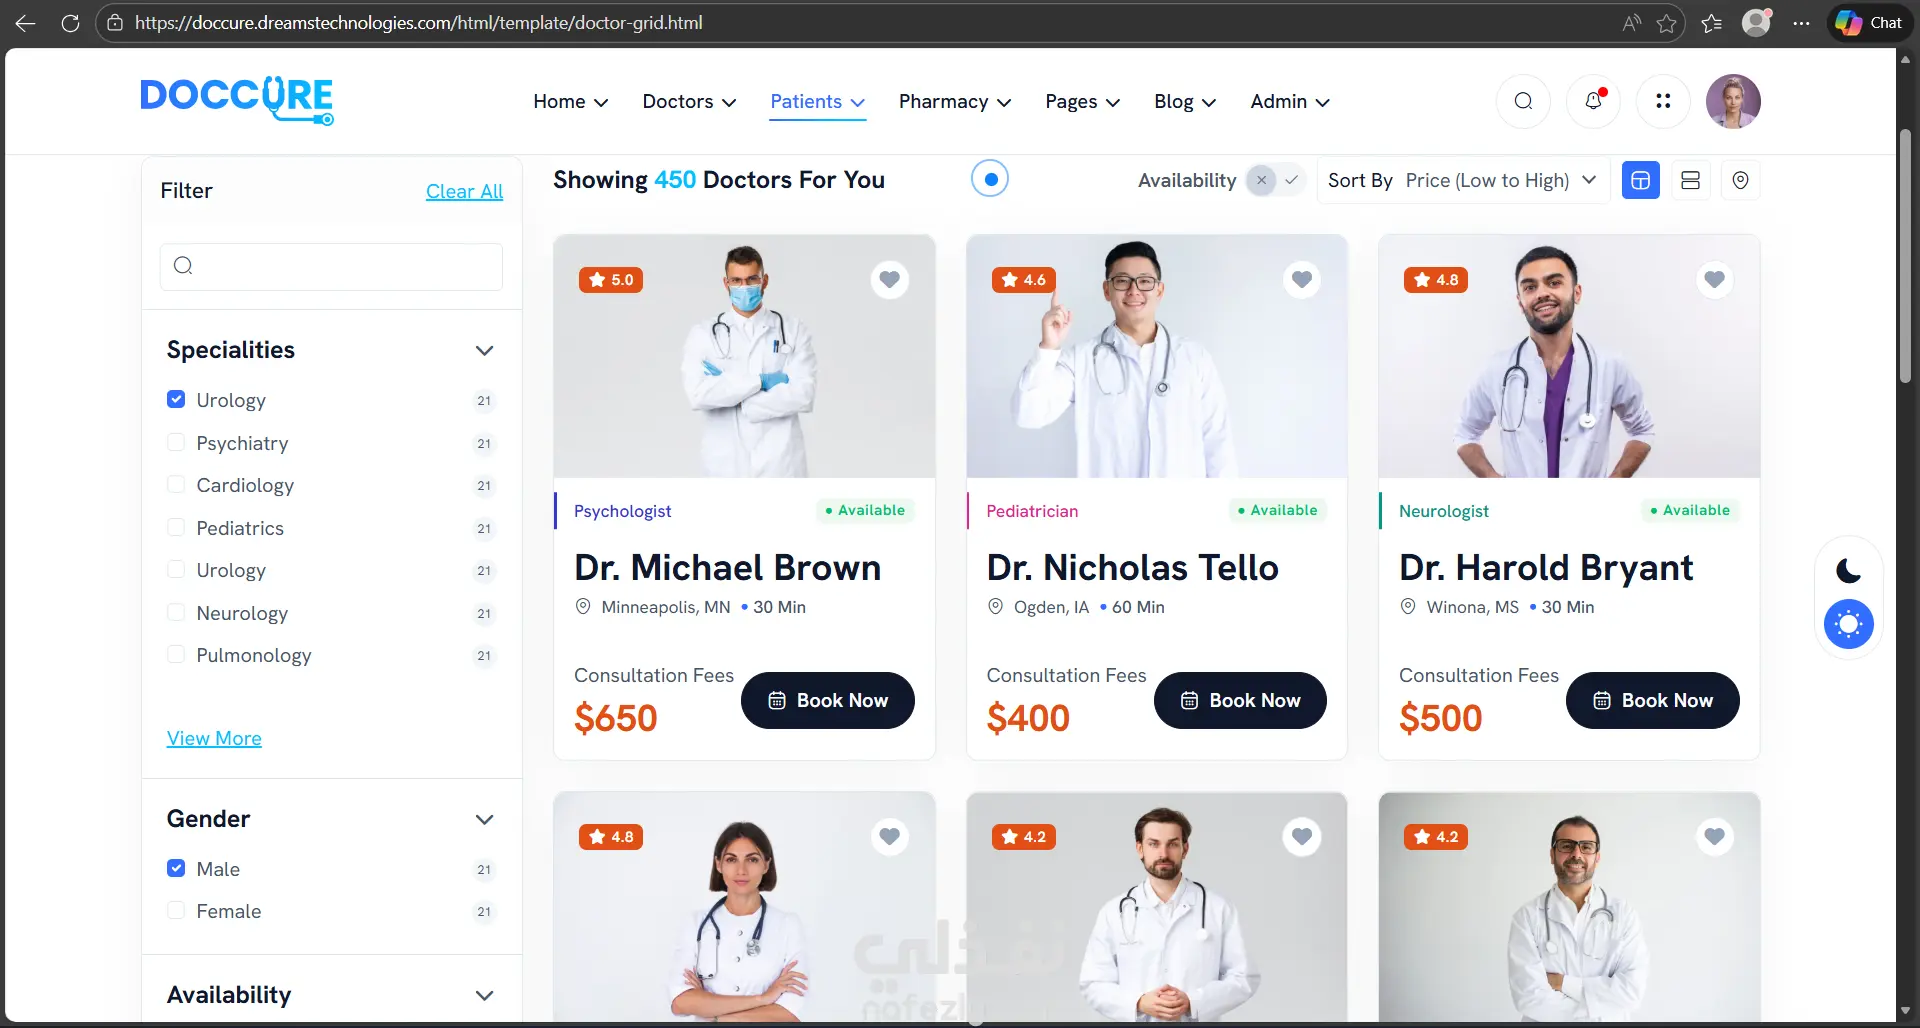Open the user avatar menu
1920x1028 pixels.
[1733, 101]
